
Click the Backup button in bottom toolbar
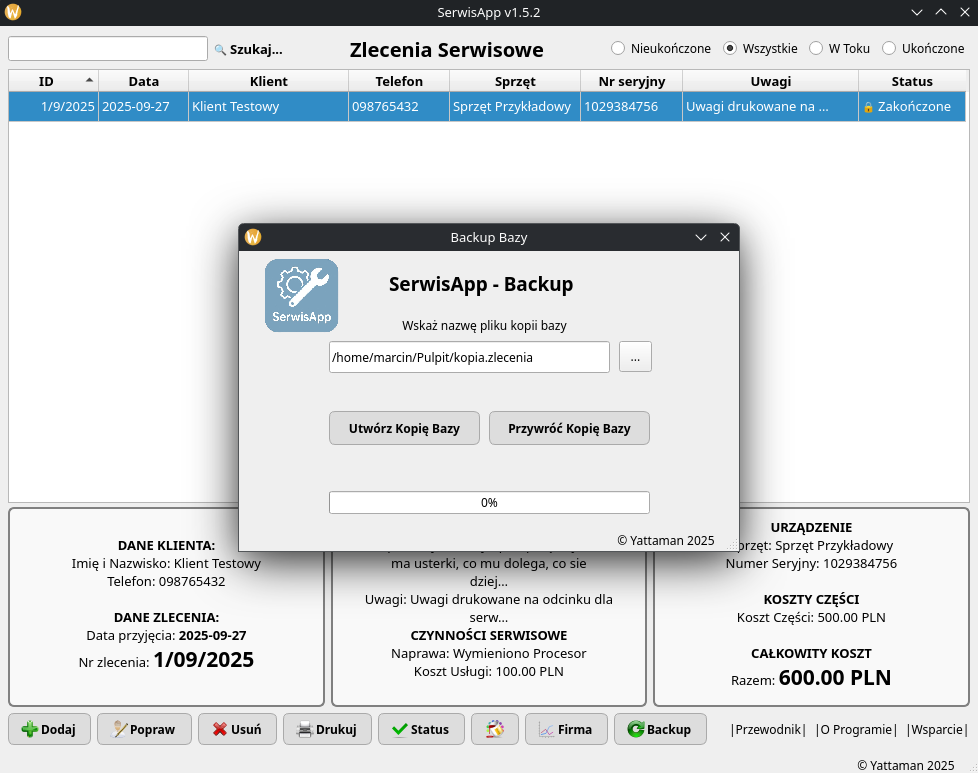pos(659,729)
